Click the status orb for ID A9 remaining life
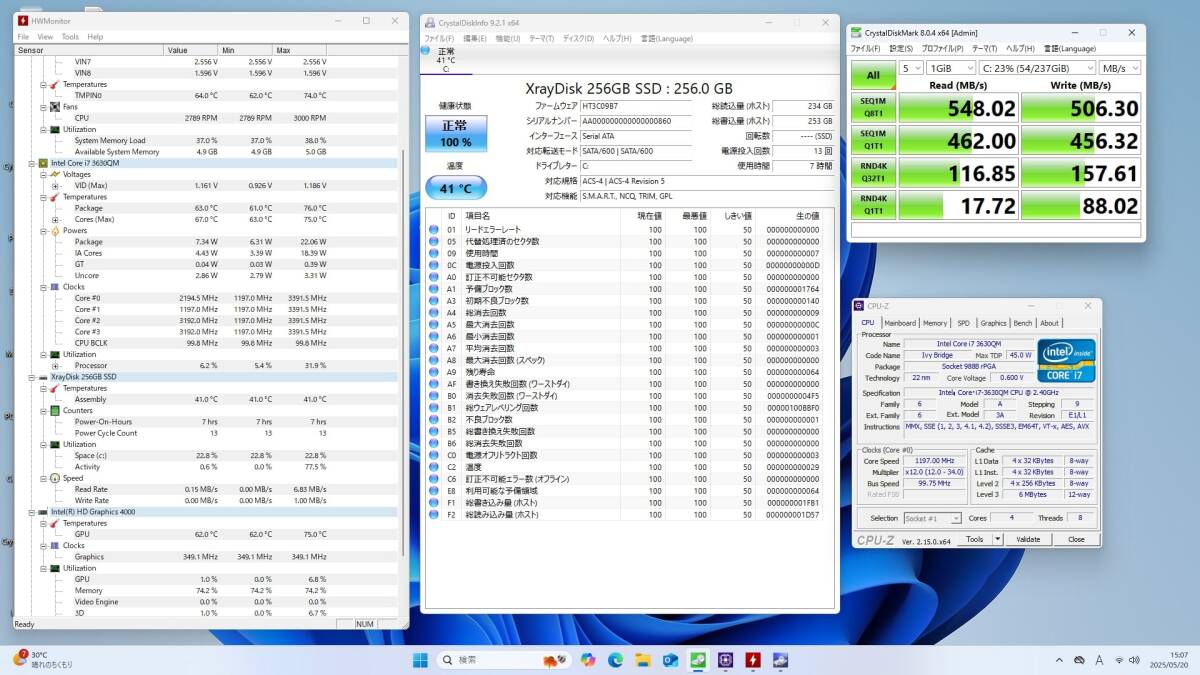The image size is (1200, 675). (x=434, y=372)
